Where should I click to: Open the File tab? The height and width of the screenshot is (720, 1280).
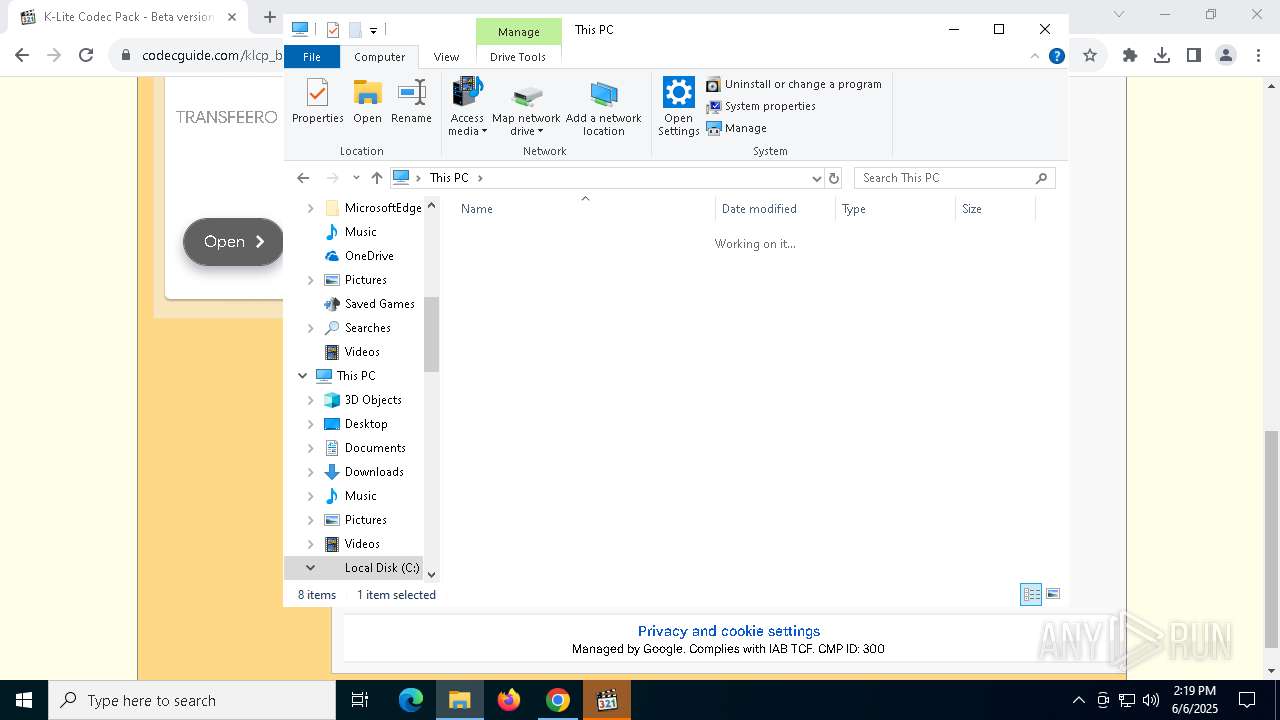pyautogui.click(x=312, y=57)
